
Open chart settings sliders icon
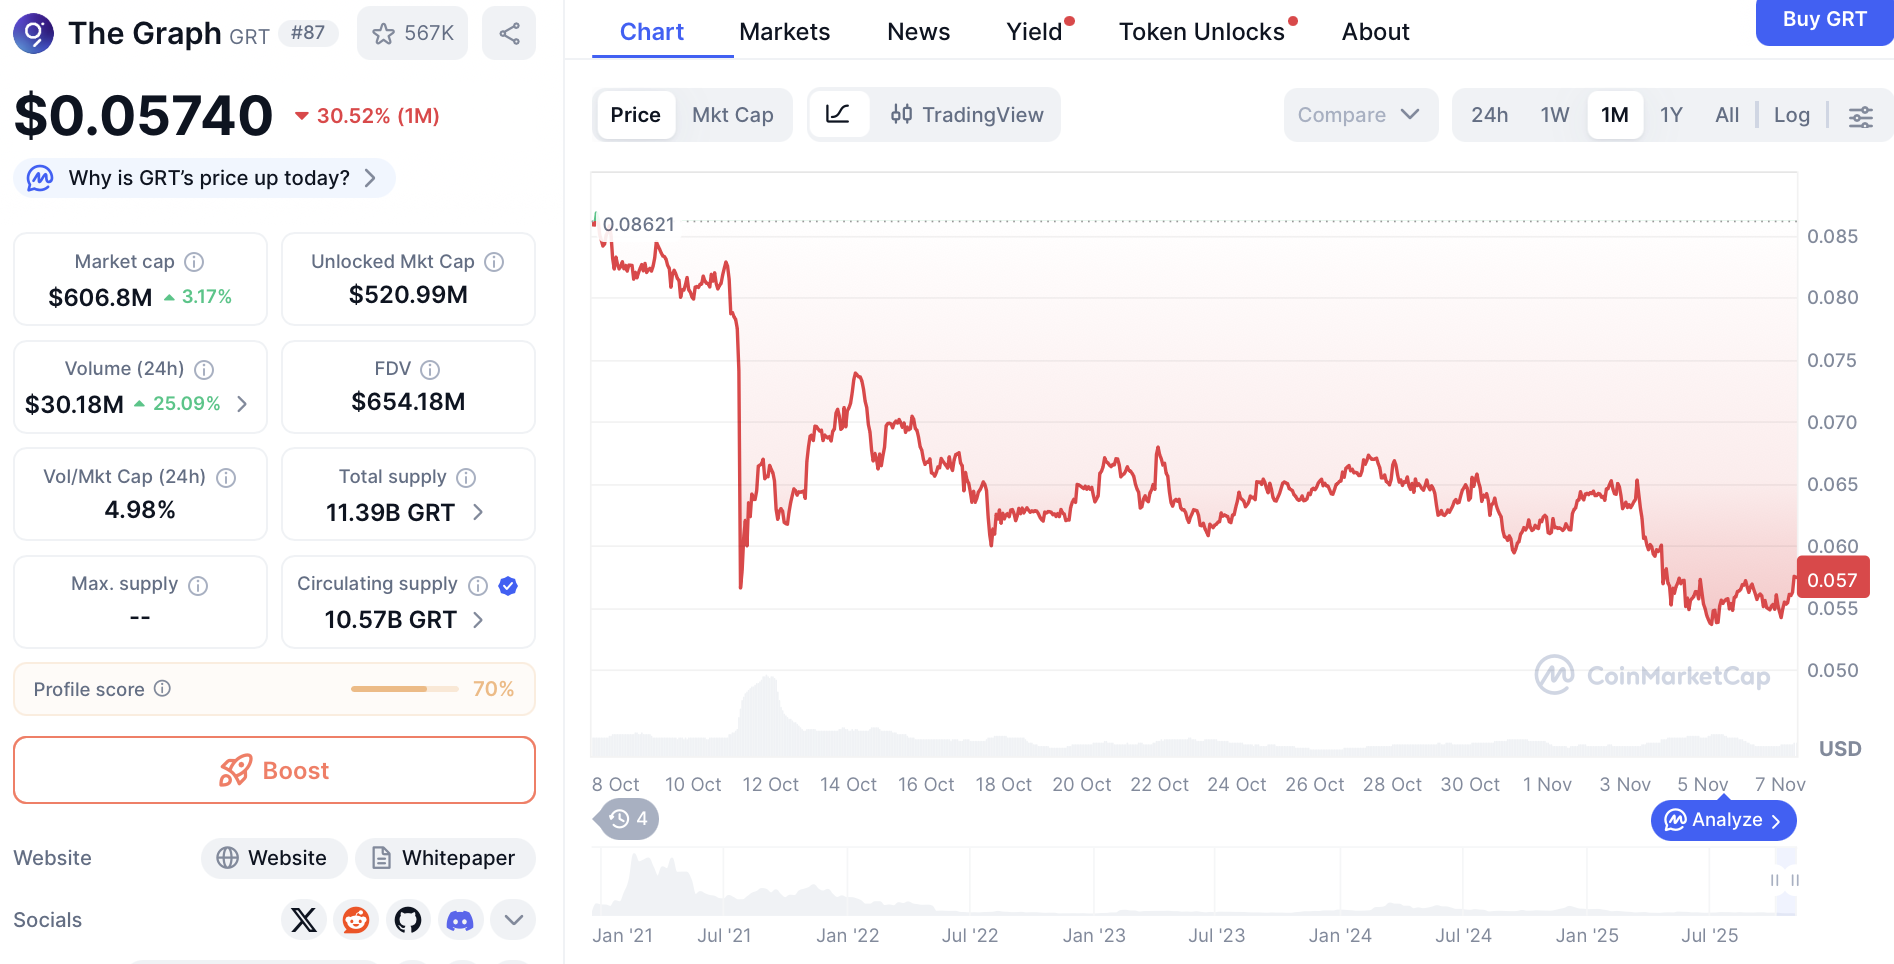click(1860, 116)
